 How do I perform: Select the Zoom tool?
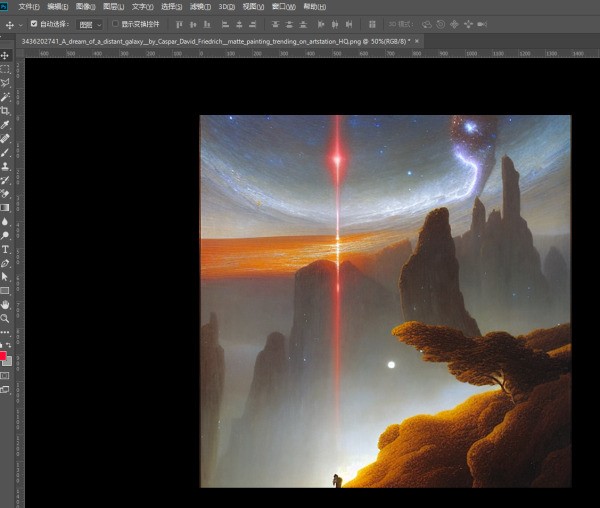5,318
